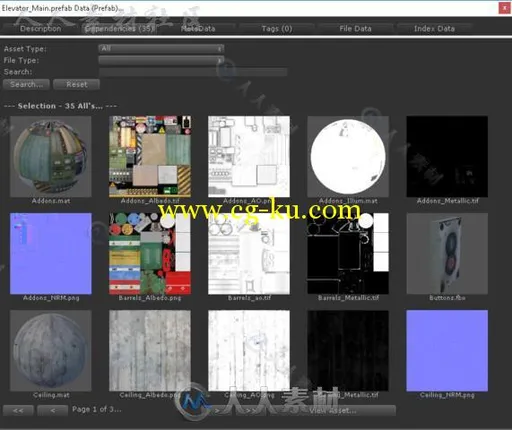Select the Ceiling_Albedo.png thumbnail
This screenshot has width=512, height=430.
tap(150, 351)
